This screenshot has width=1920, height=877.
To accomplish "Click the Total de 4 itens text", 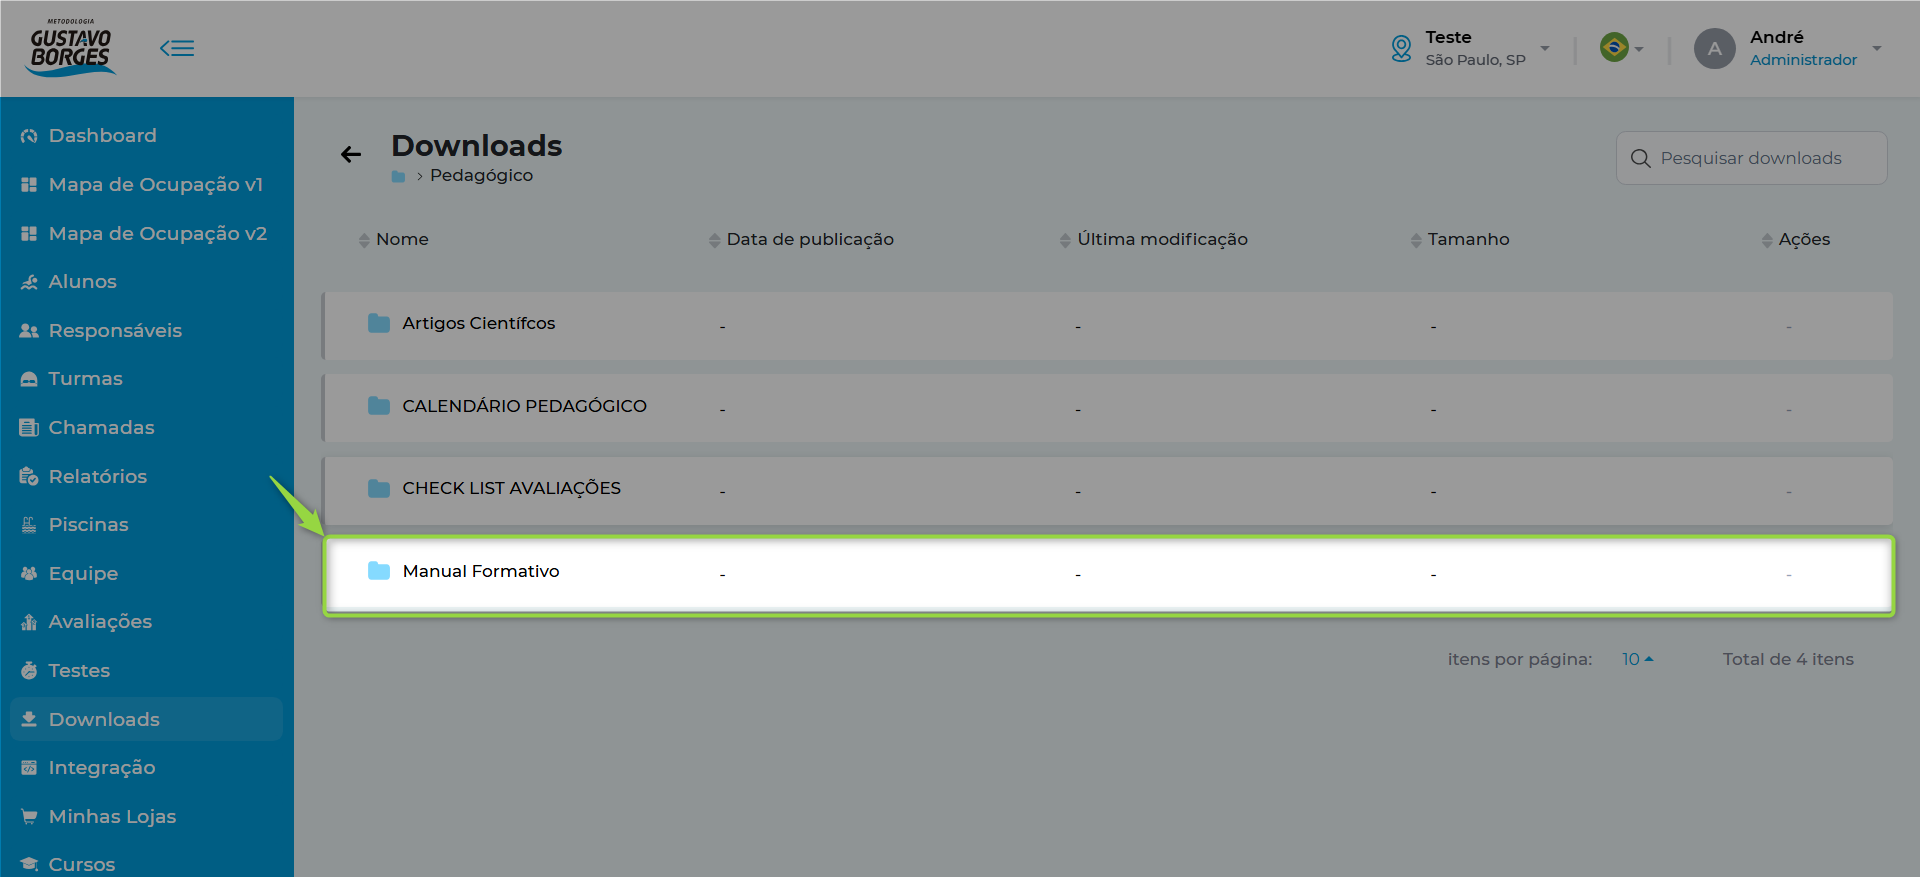I will point(1788,659).
